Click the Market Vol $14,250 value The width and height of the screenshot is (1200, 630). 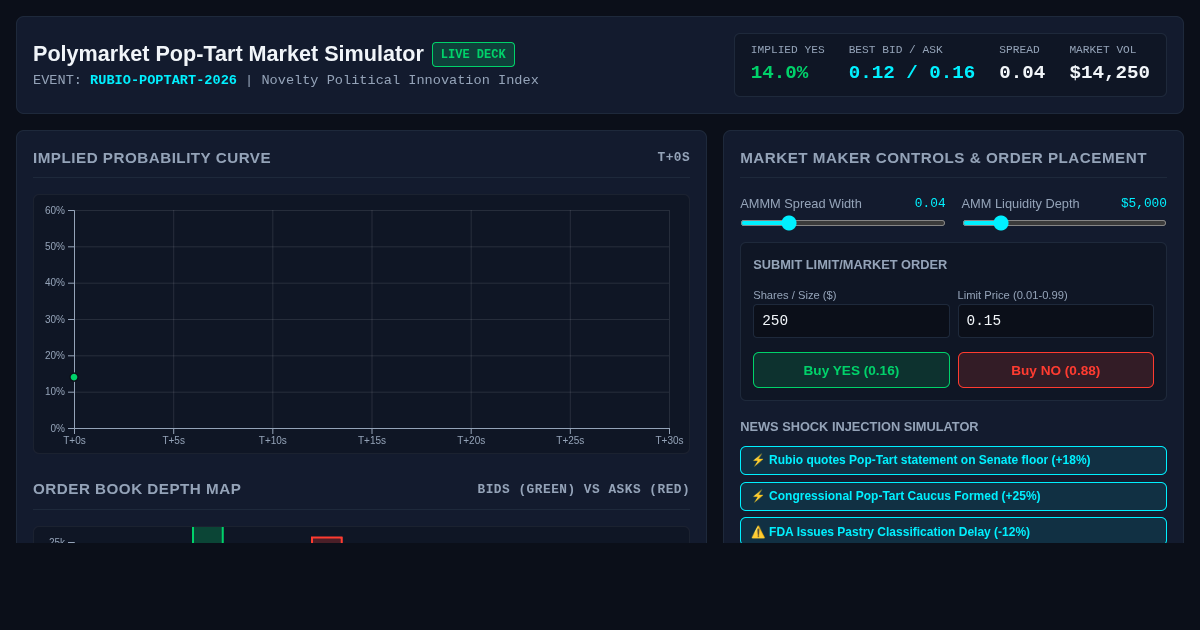click(1109, 73)
